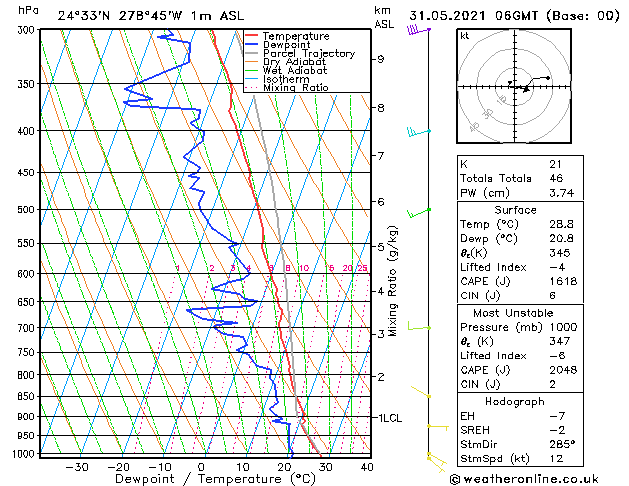Click the -30 temperature axis tick label

[77, 467]
